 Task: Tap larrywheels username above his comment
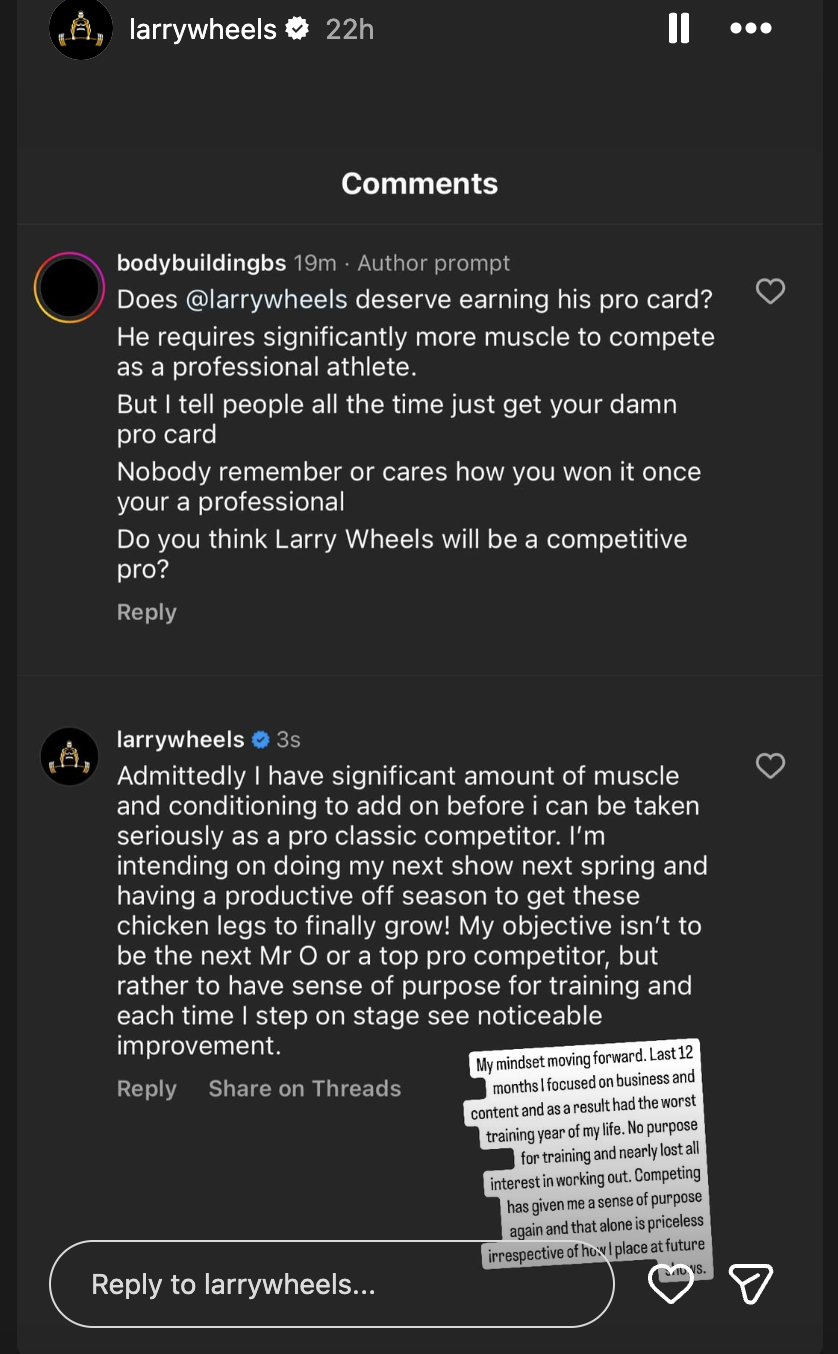click(180, 740)
